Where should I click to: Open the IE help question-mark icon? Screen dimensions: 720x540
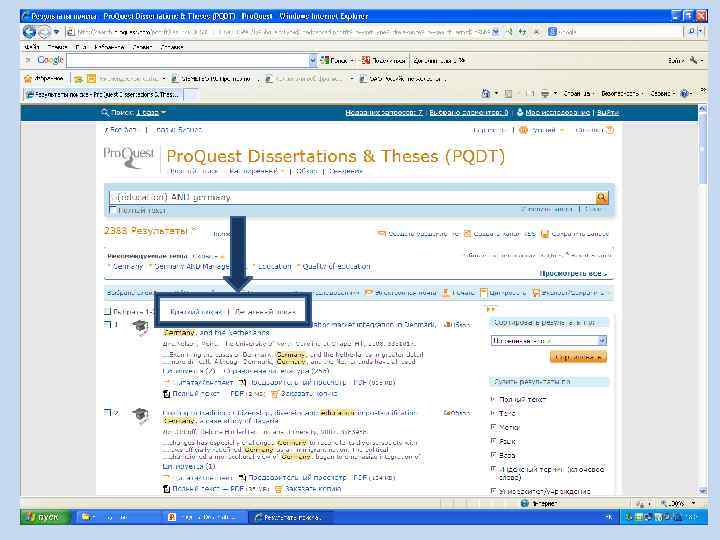click(x=684, y=93)
